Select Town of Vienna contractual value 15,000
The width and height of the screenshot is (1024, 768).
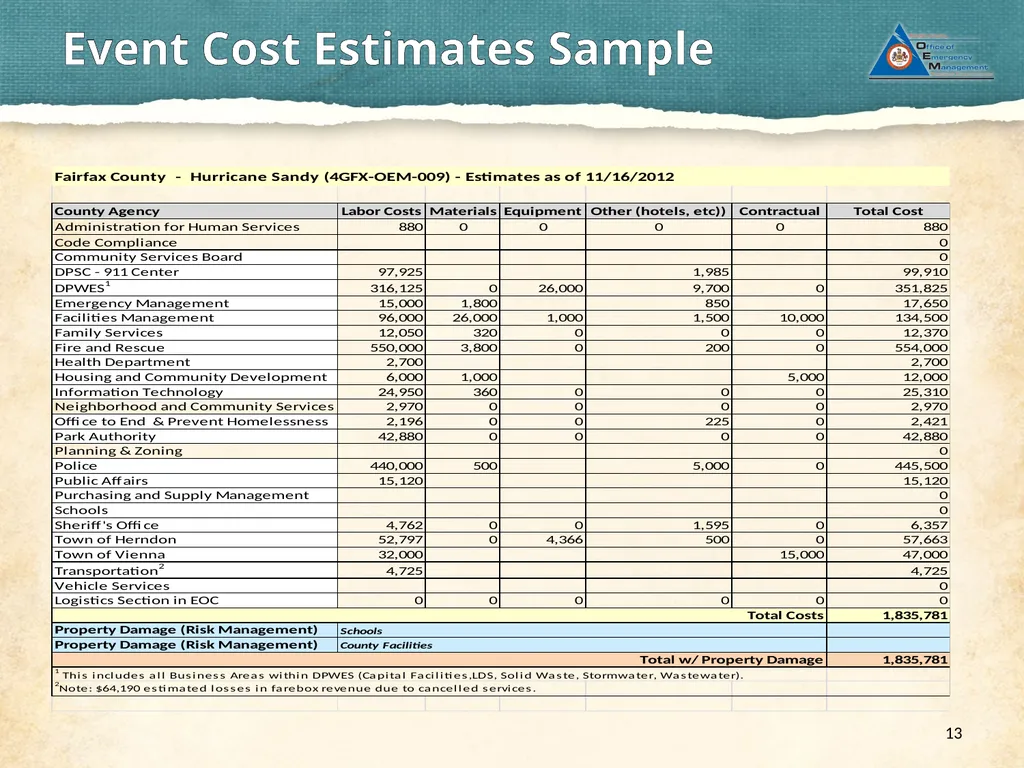pos(802,554)
